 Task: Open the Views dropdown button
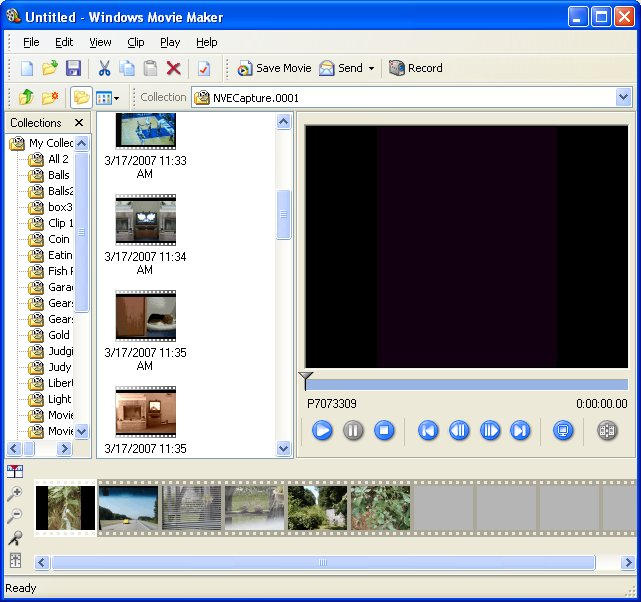pos(107,98)
